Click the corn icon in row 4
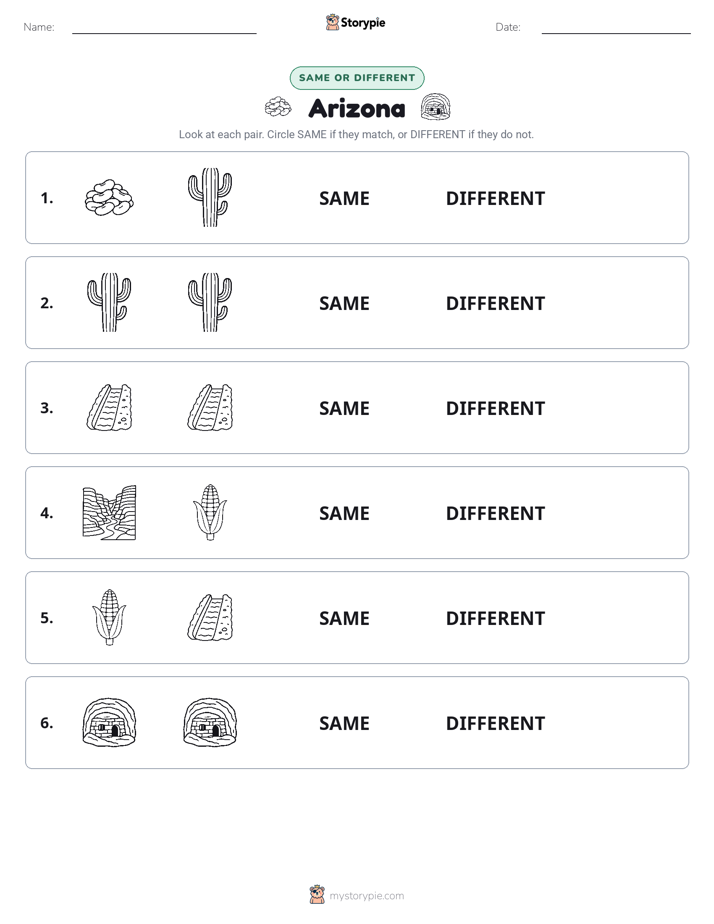The width and height of the screenshot is (714, 924). [x=210, y=512]
